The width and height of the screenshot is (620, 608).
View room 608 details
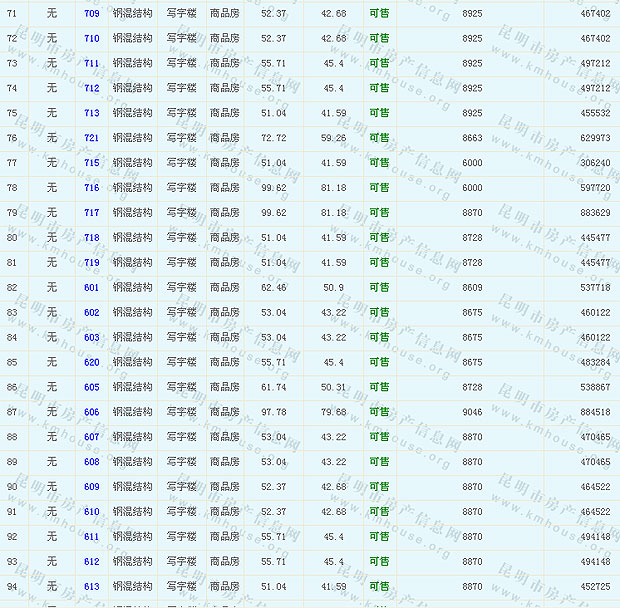[91, 462]
